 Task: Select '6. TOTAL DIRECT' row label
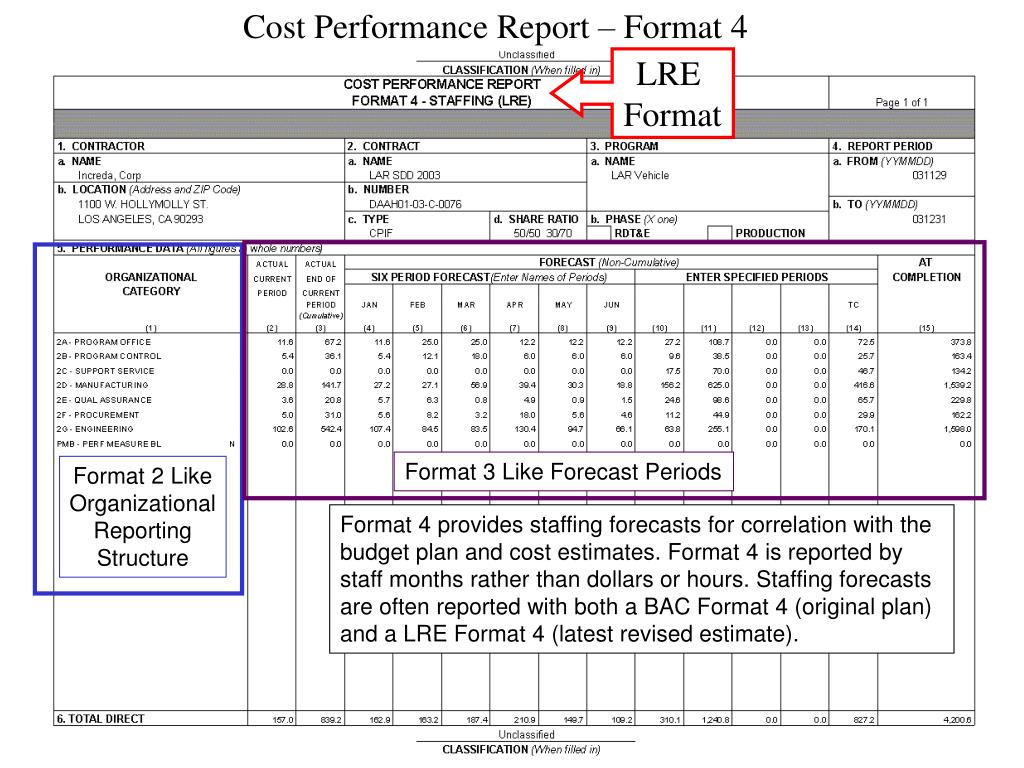point(100,719)
